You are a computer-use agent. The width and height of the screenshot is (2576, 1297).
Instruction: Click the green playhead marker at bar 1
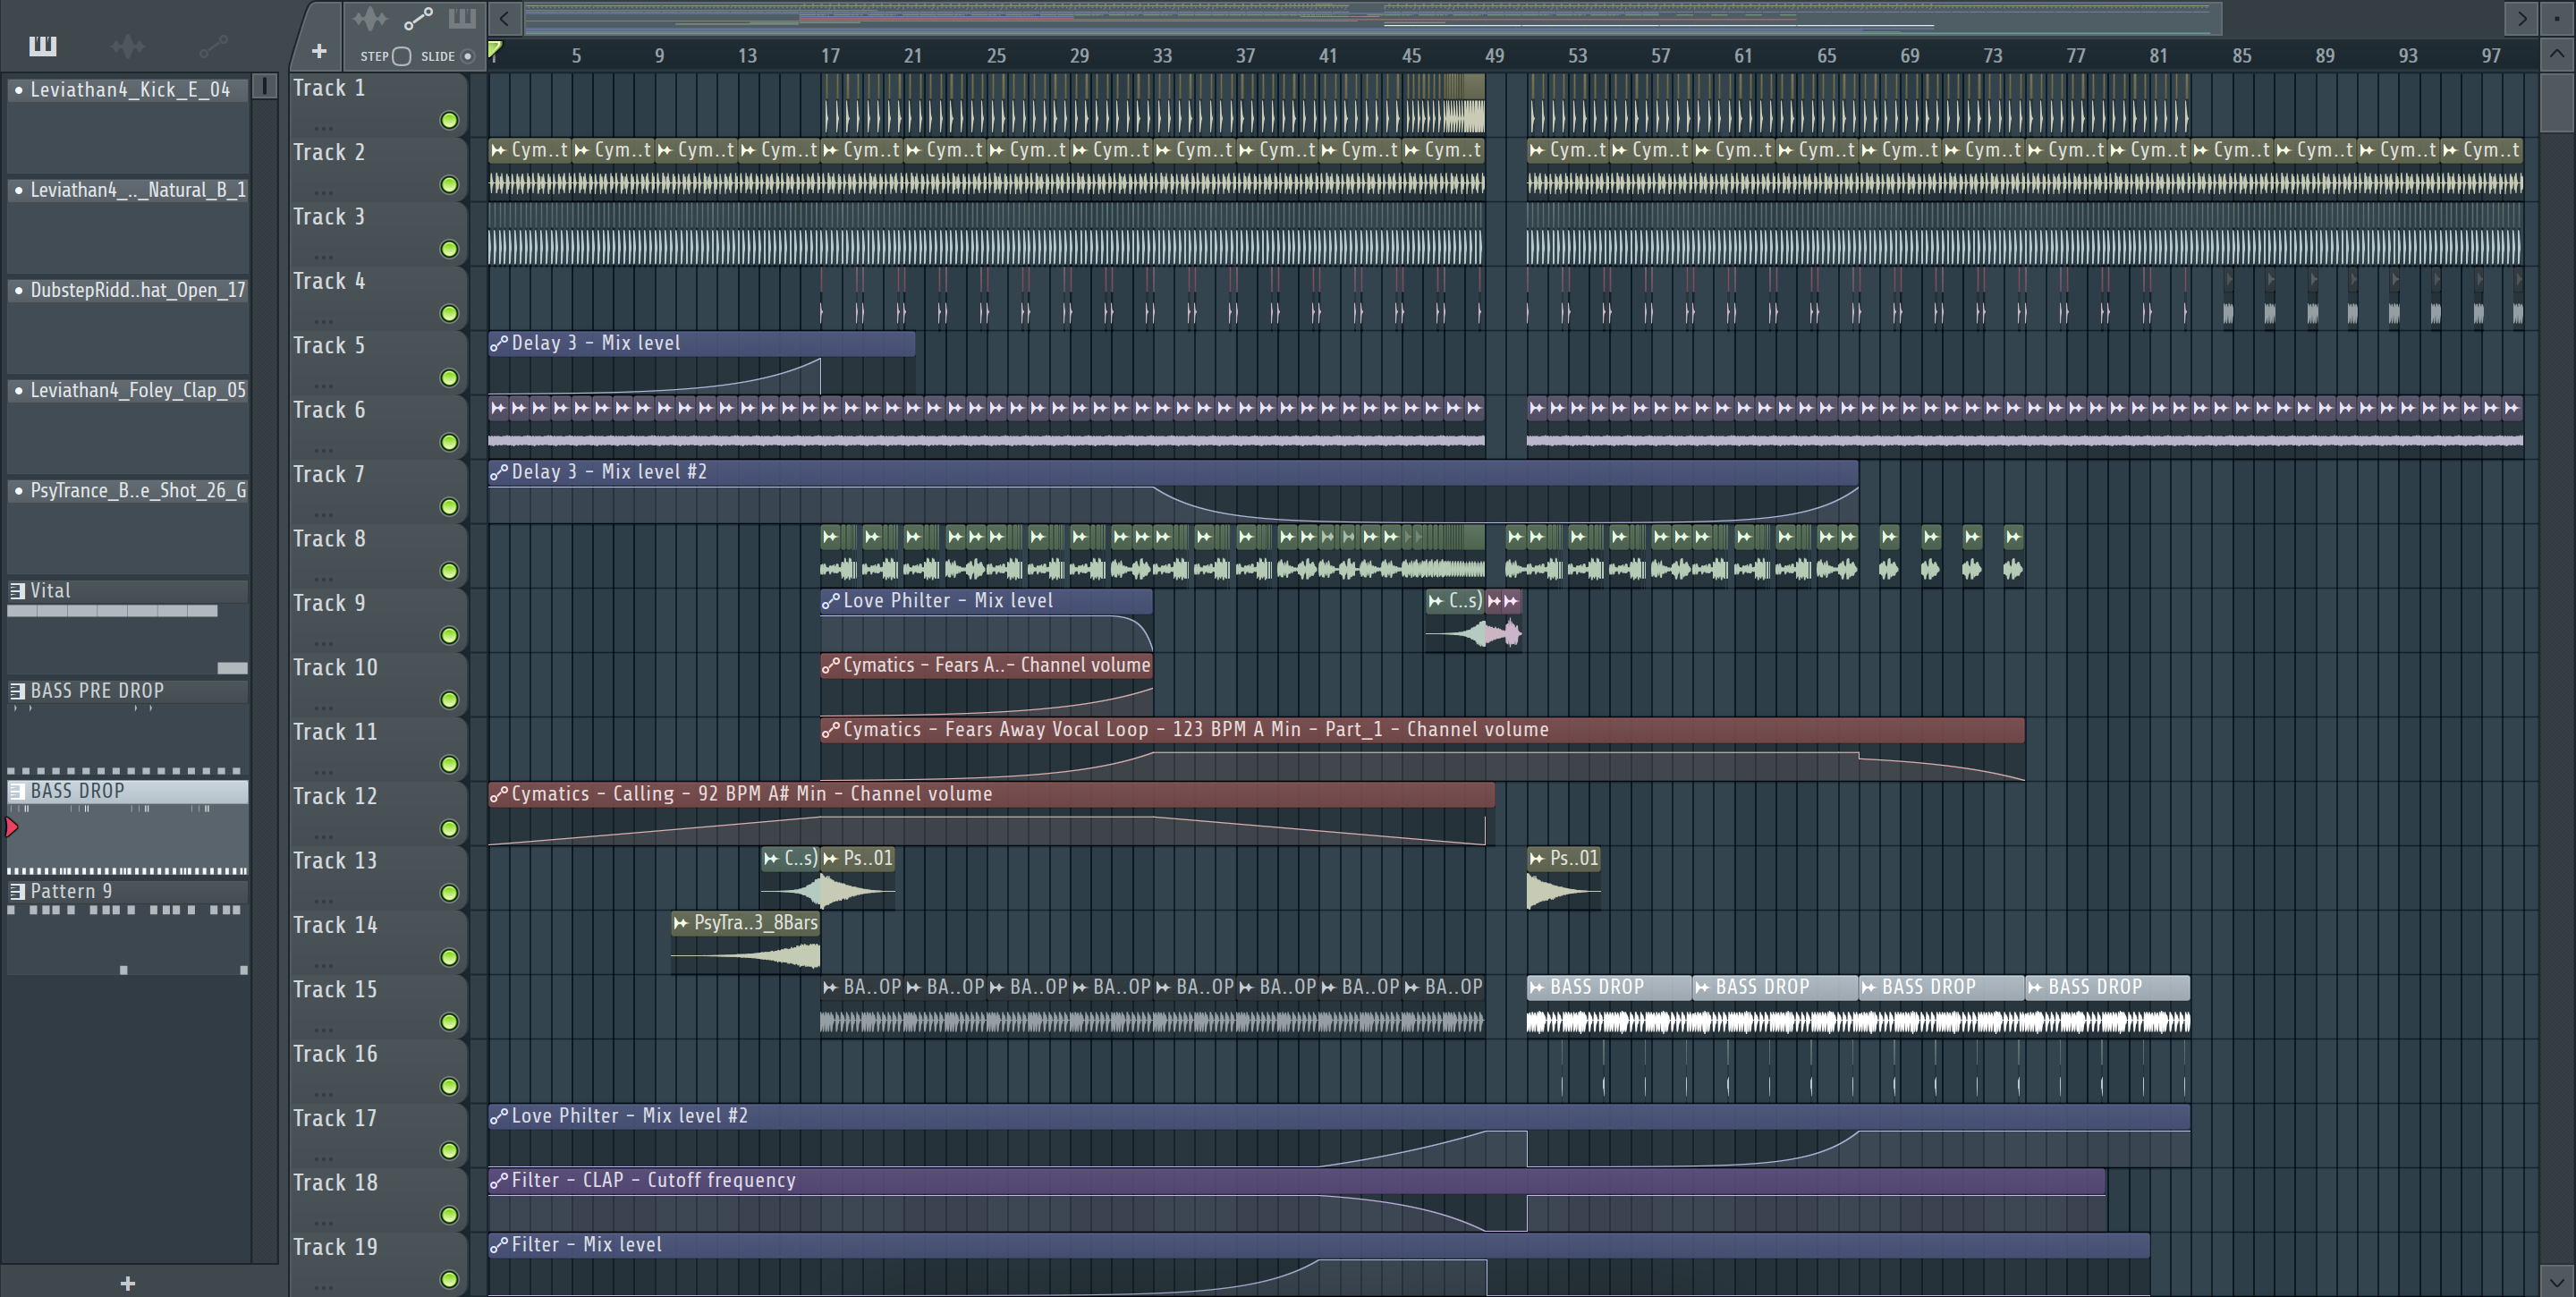(494, 49)
